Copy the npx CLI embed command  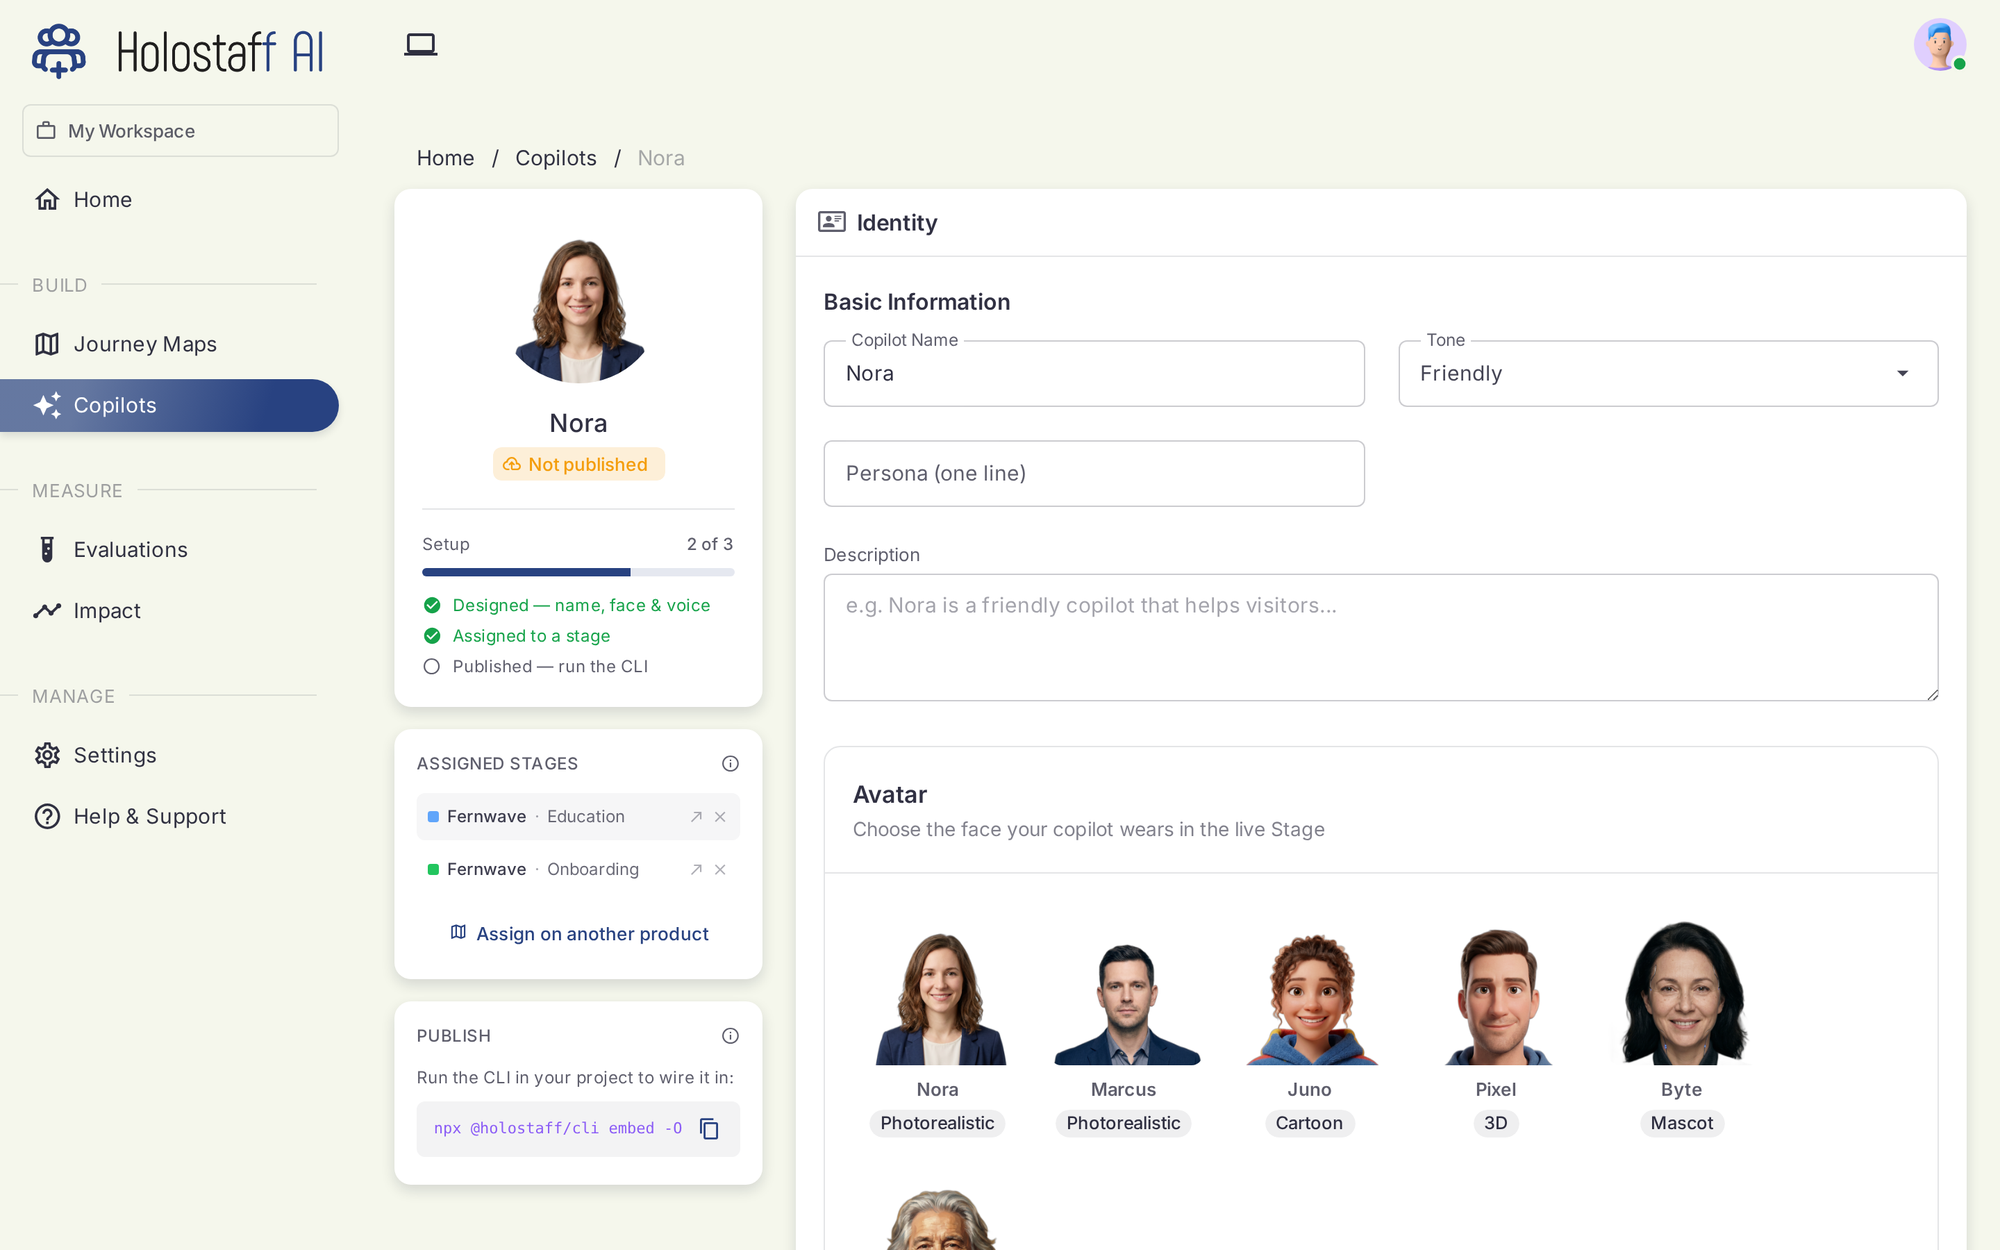710,1129
